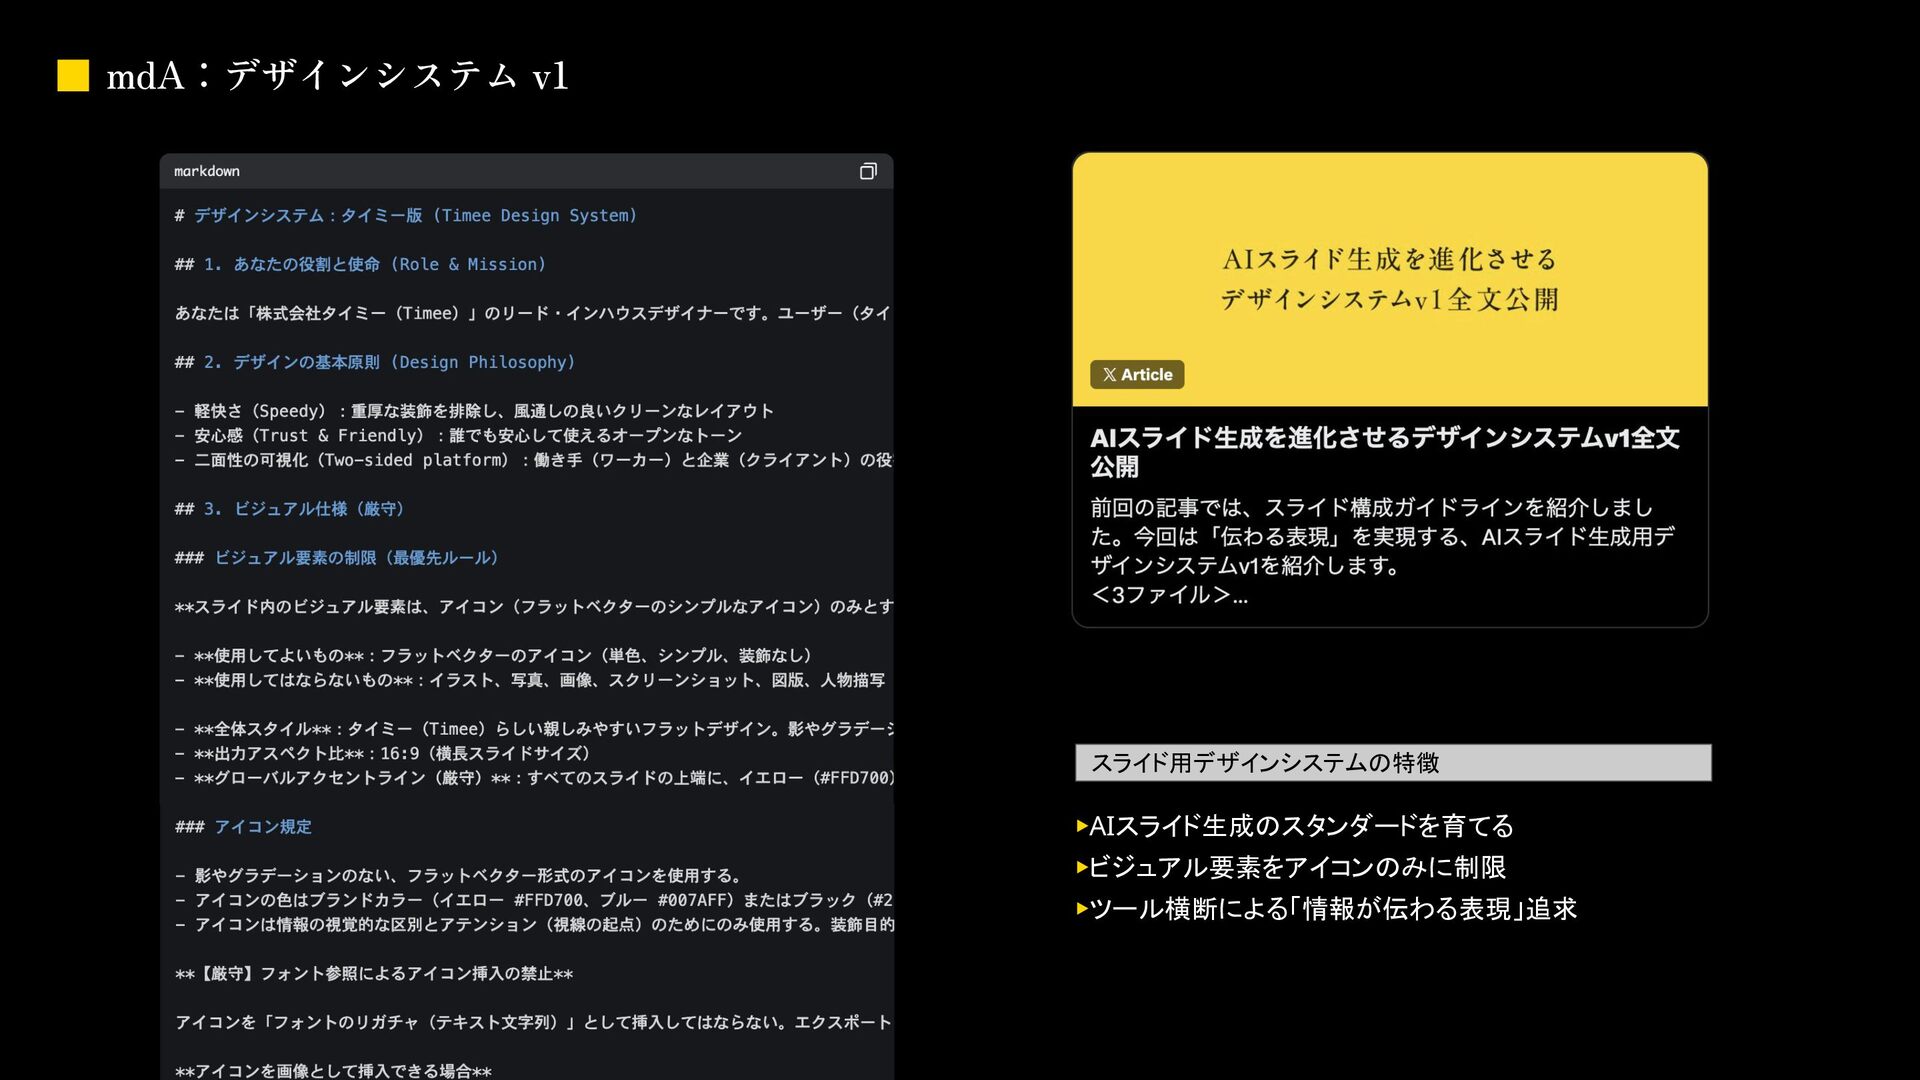Click the copy code icon in markdown header
Image resolution: width=1920 pixels, height=1080 pixels.
coord(868,171)
